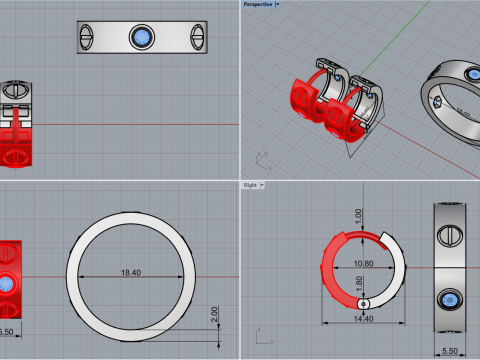Screen dimensions: 480x360
Task: Select the hinge pin of the hoop earring
Action: coord(363,304)
